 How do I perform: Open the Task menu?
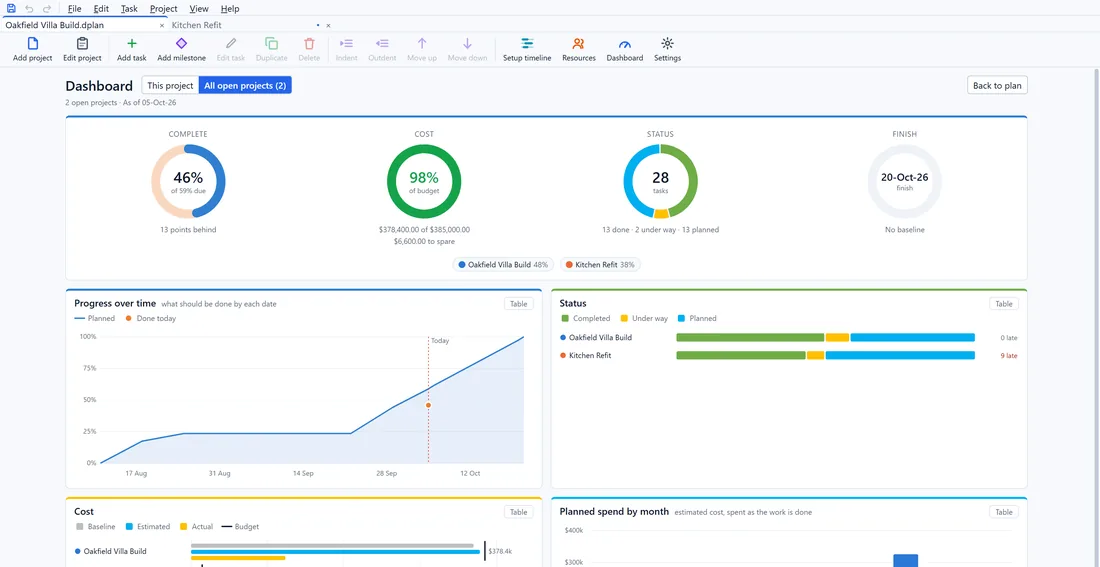129,9
